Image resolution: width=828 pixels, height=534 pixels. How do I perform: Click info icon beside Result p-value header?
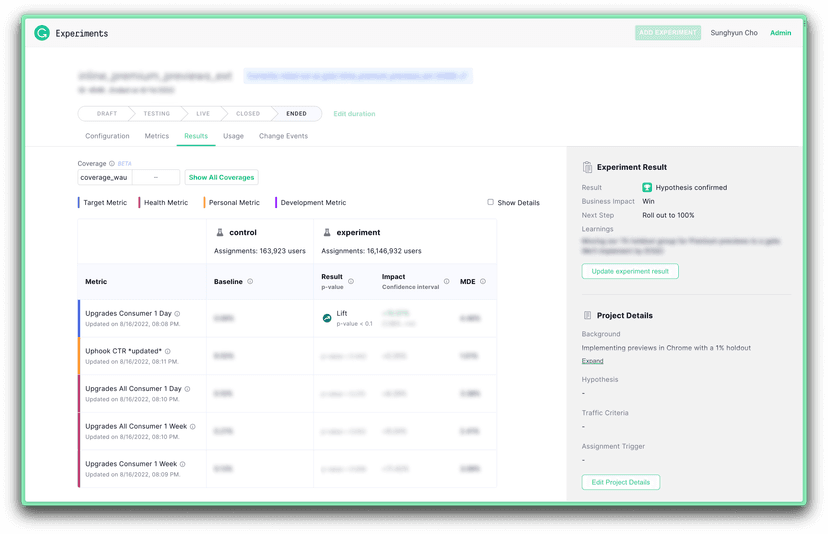[351, 282]
